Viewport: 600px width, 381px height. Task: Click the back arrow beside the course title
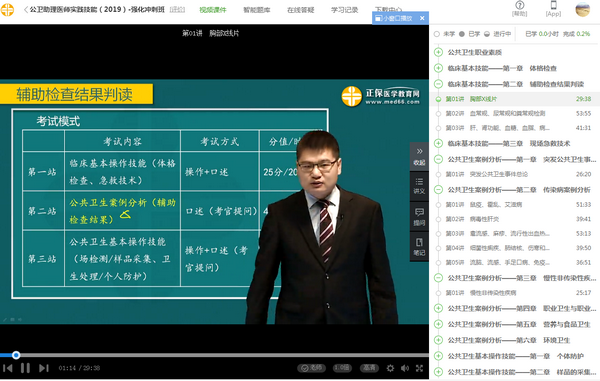(x=26, y=10)
